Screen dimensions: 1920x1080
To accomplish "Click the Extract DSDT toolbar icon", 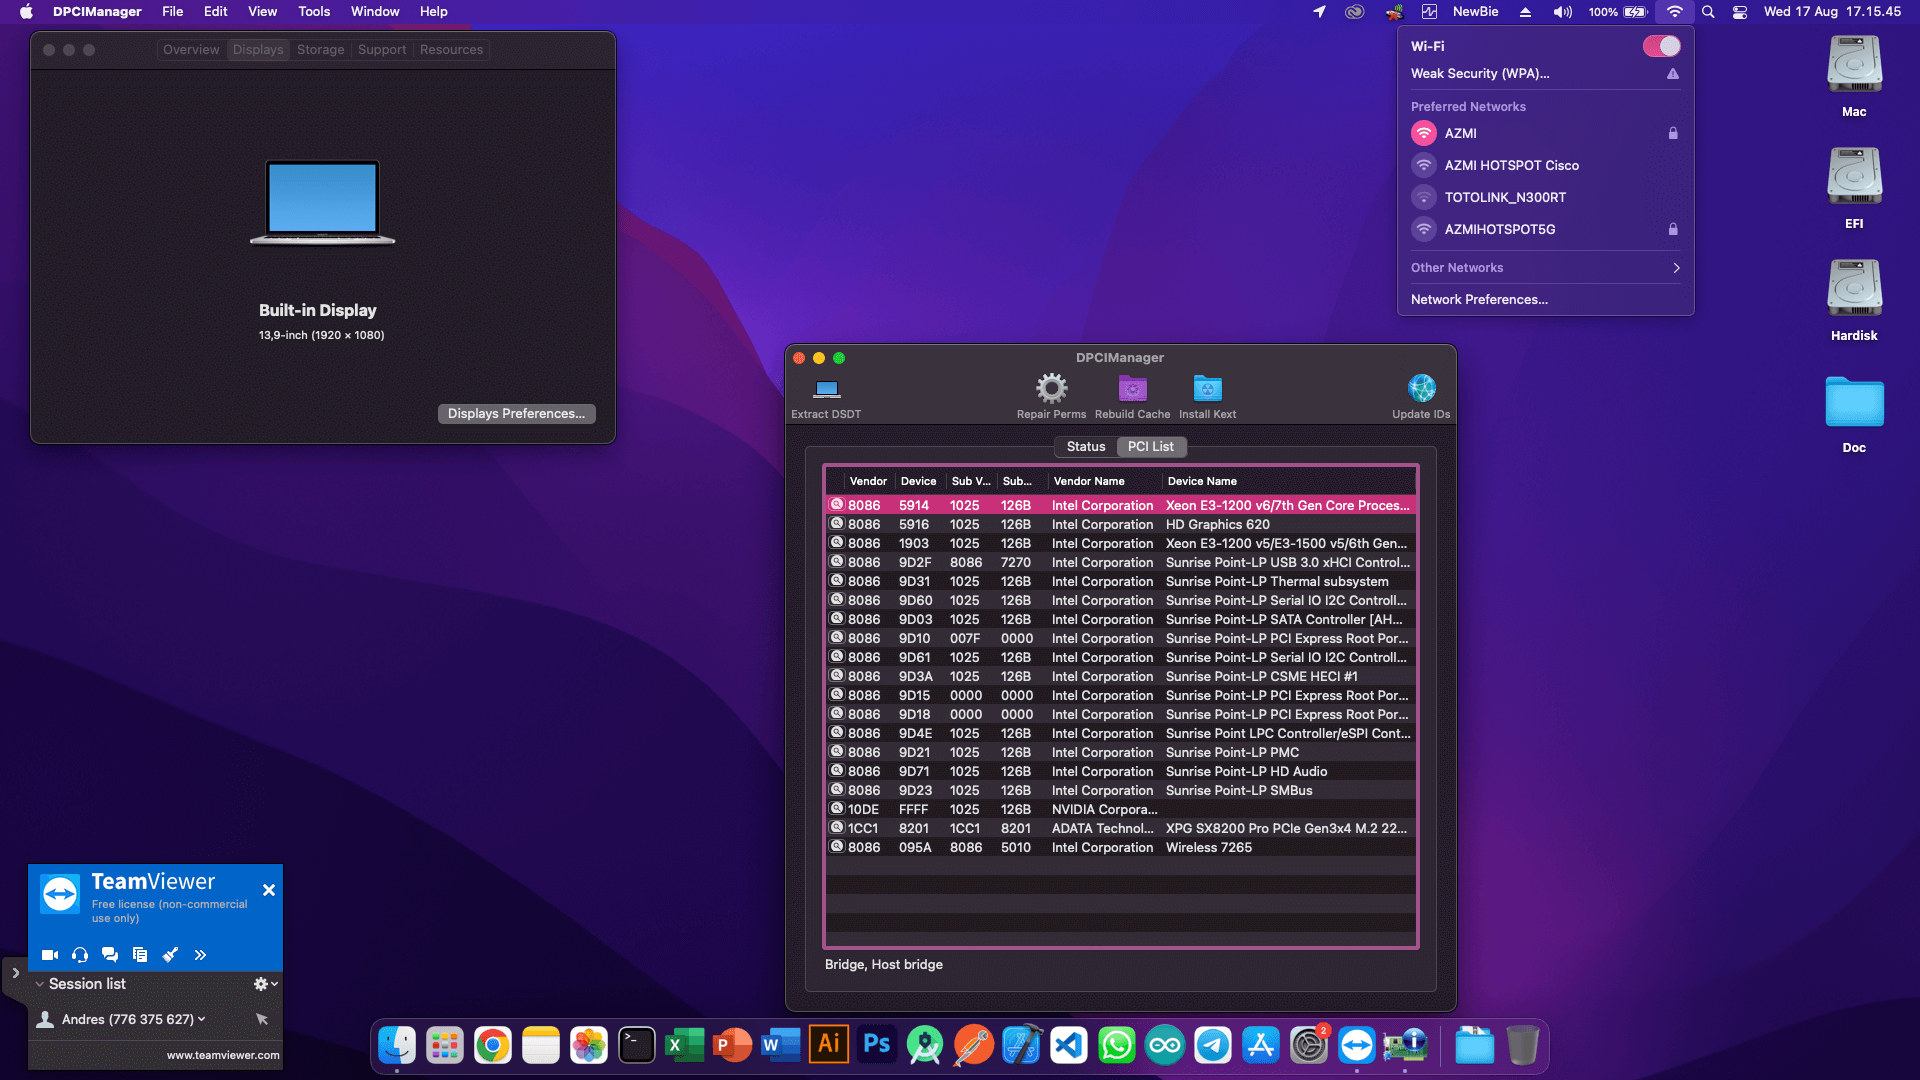I will [826, 388].
